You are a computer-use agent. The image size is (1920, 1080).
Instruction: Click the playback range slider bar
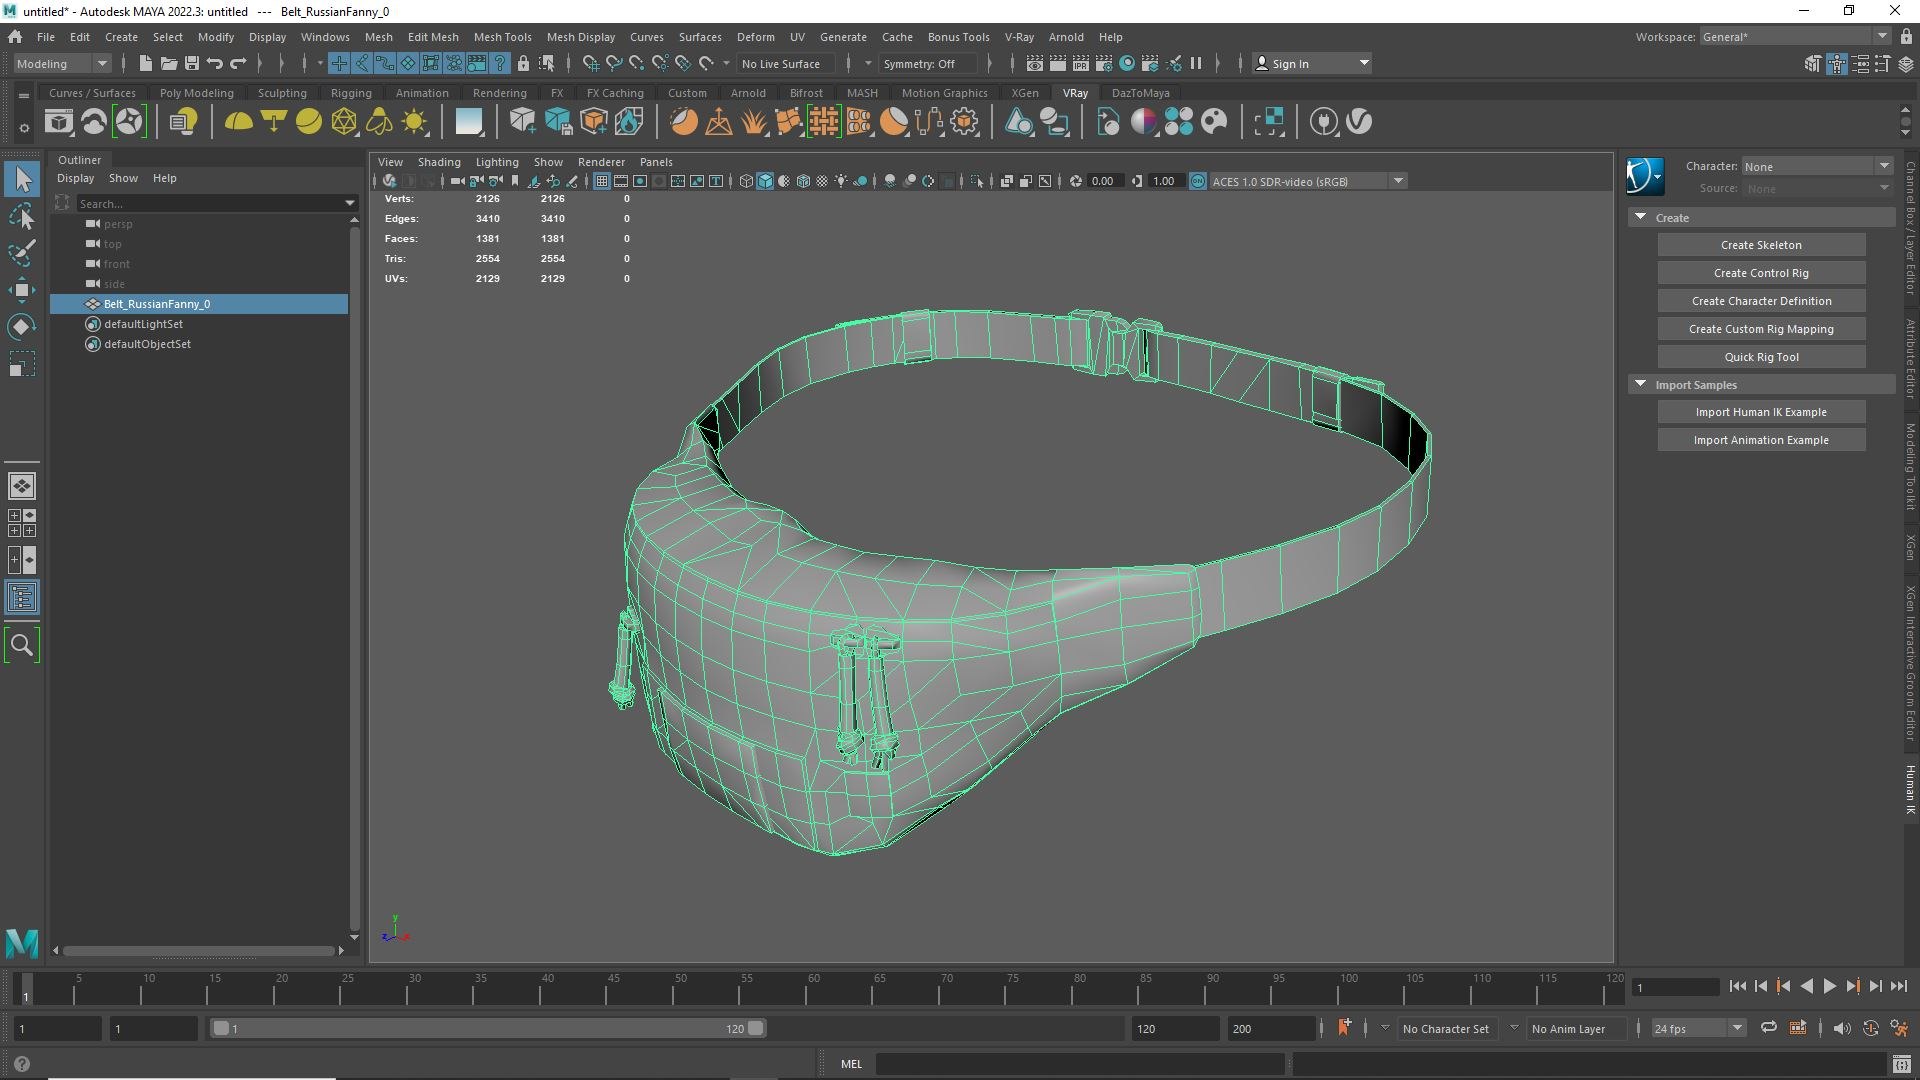(x=488, y=1028)
